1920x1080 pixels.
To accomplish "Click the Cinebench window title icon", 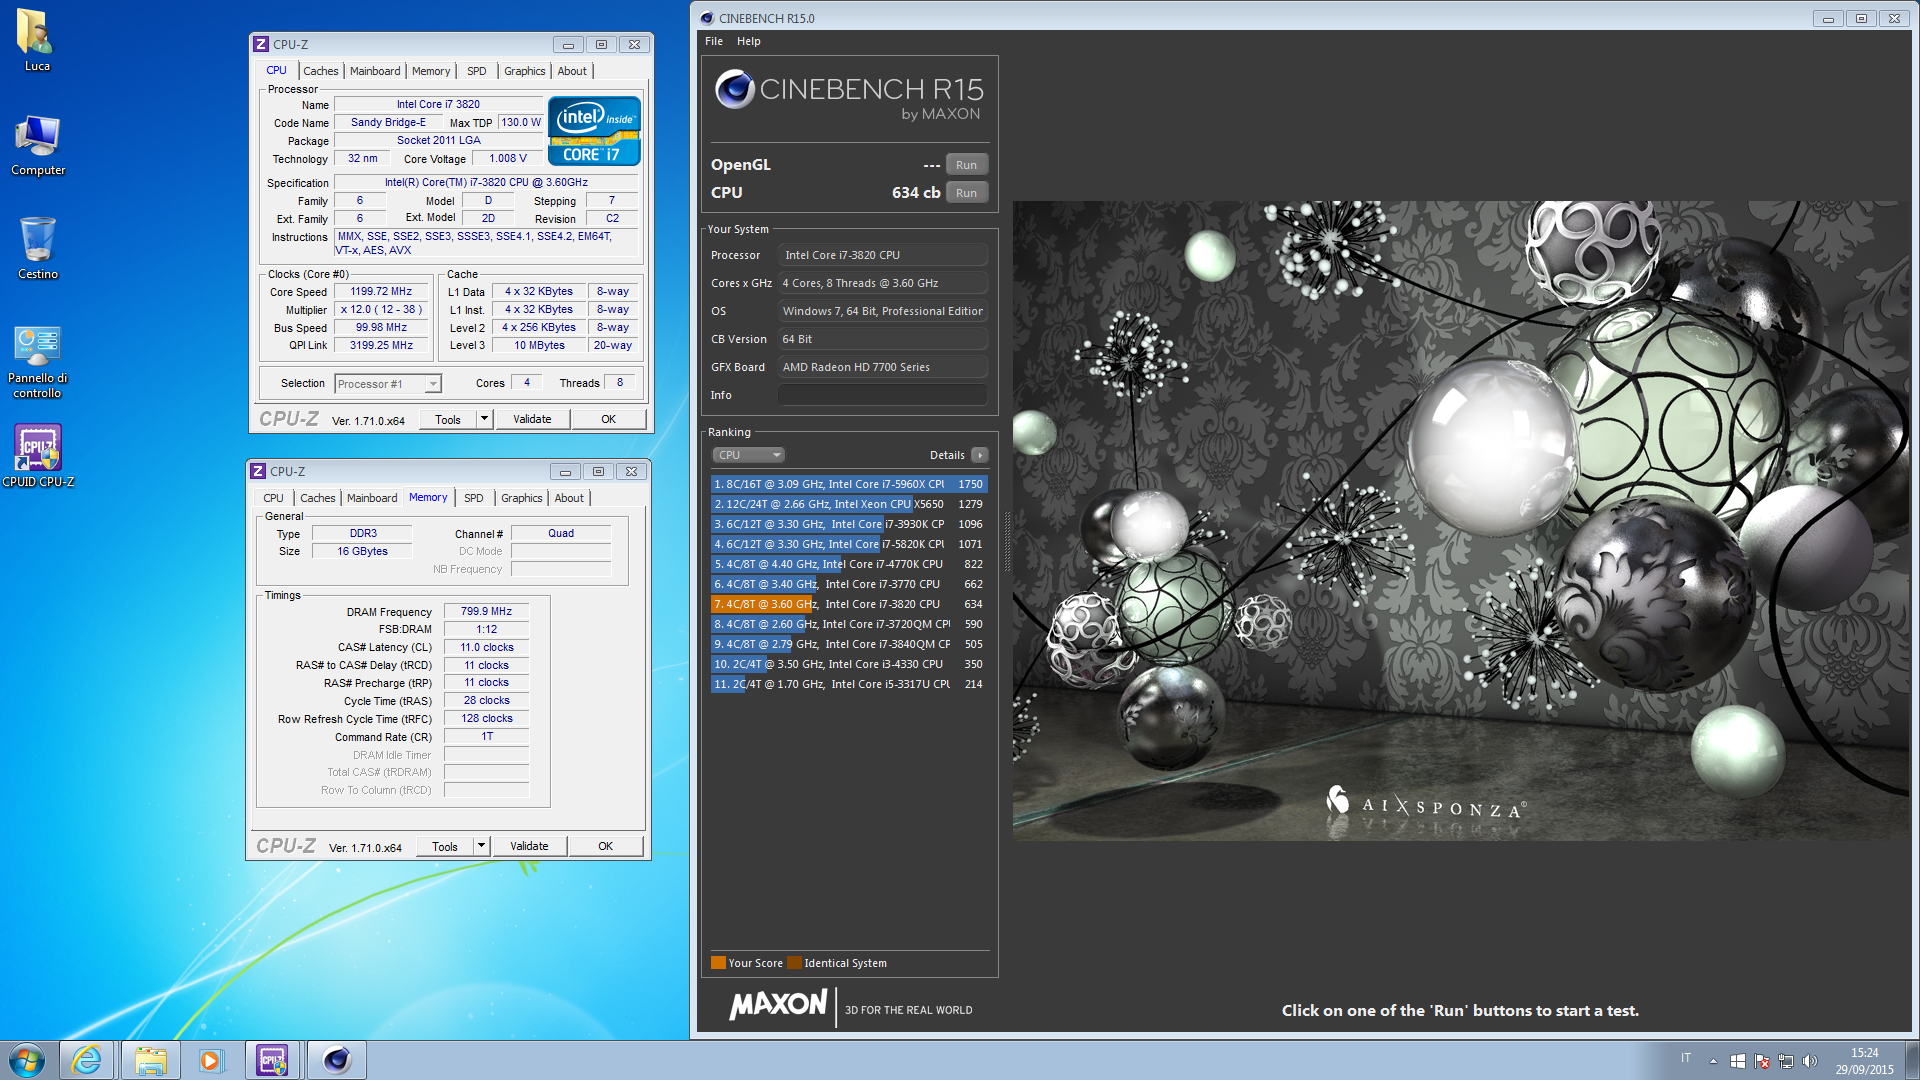I will 707,18.
